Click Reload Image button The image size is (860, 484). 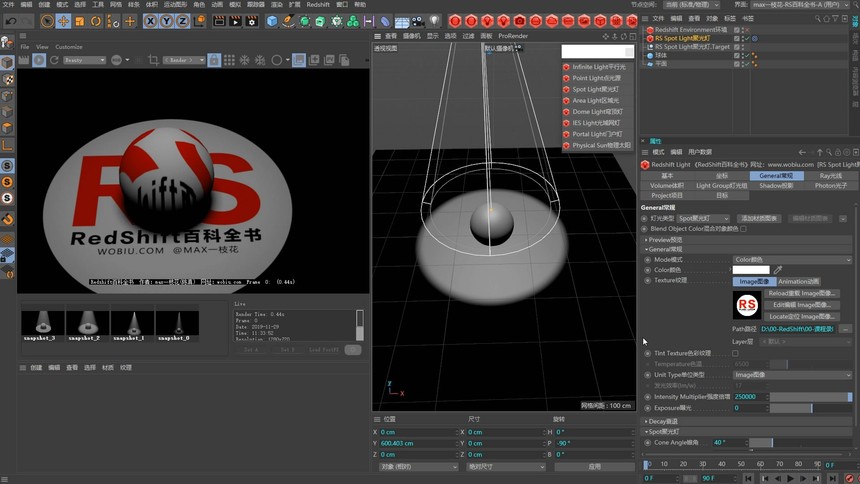[x=801, y=294]
